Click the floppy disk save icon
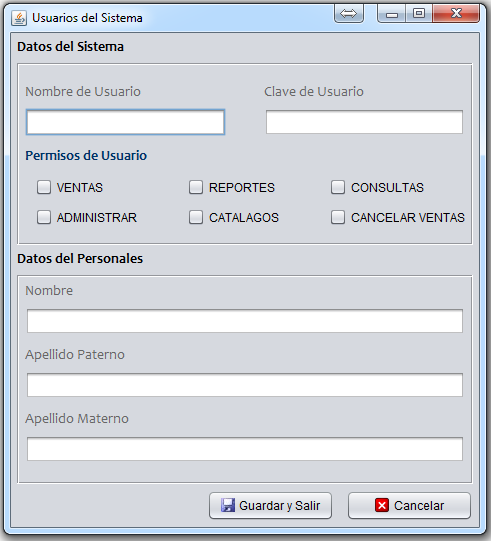The width and height of the screenshot is (491, 541). pos(228,505)
